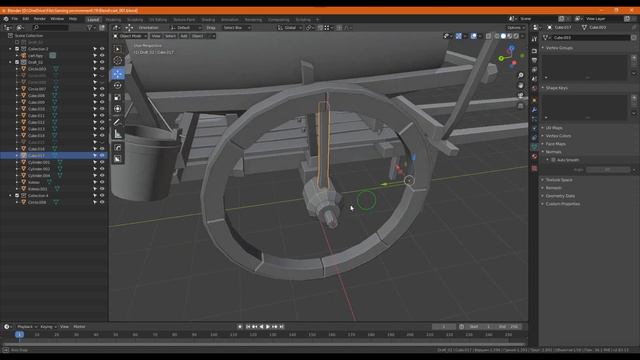Open the Select Box drag dropdown
This screenshot has height=360, width=640.
coord(236,28)
